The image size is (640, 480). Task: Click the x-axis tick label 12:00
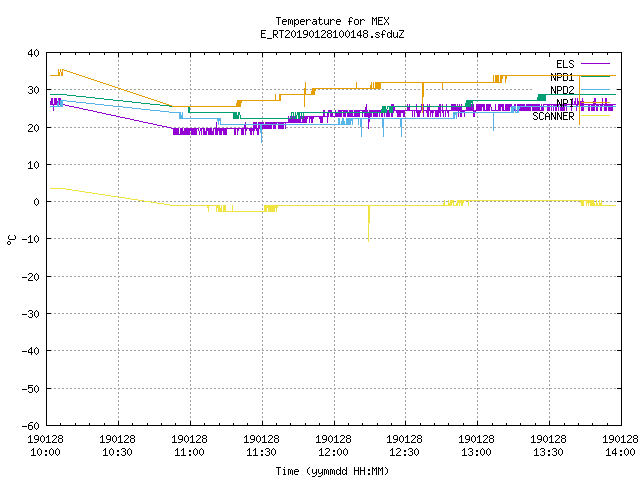(x=333, y=452)
